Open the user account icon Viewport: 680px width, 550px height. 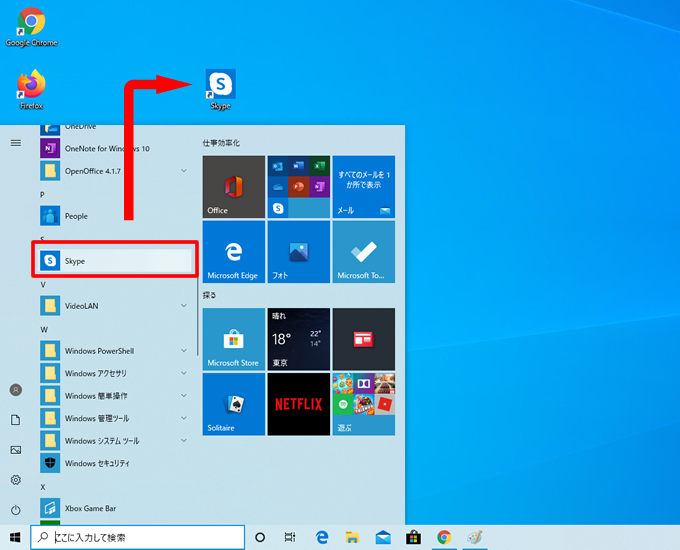click(x=16, y=390)
